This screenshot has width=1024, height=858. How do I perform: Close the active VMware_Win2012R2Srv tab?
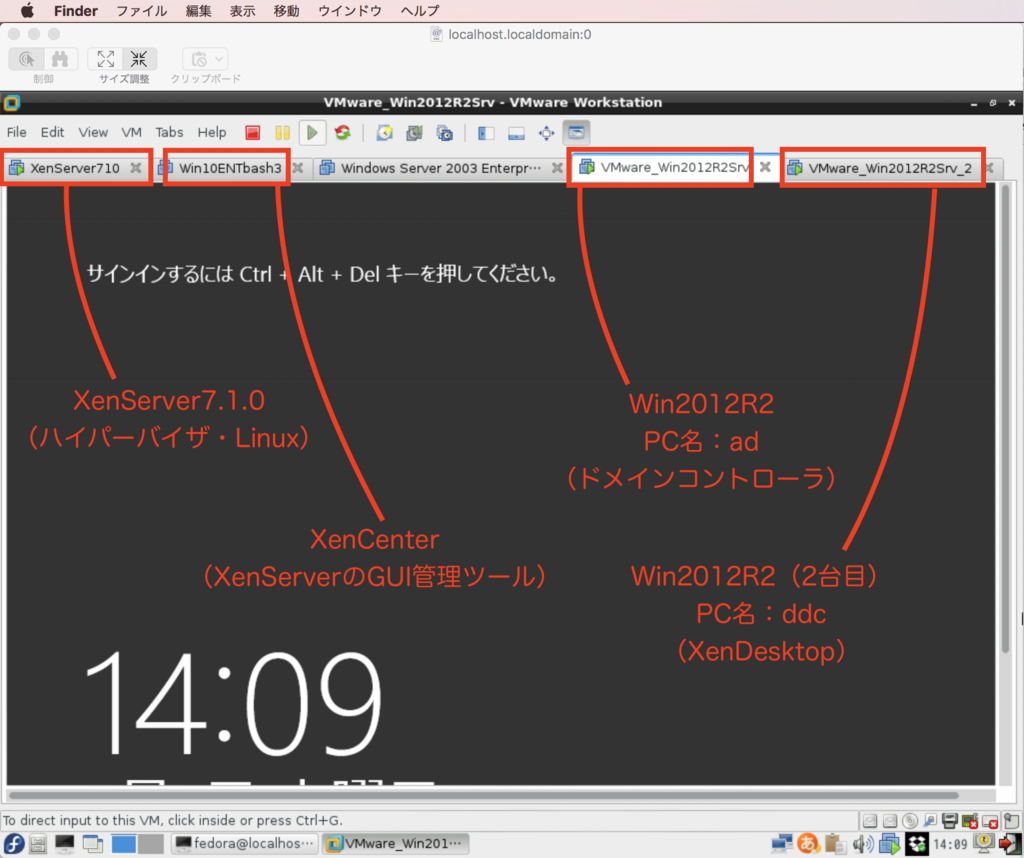pos(765,167)
